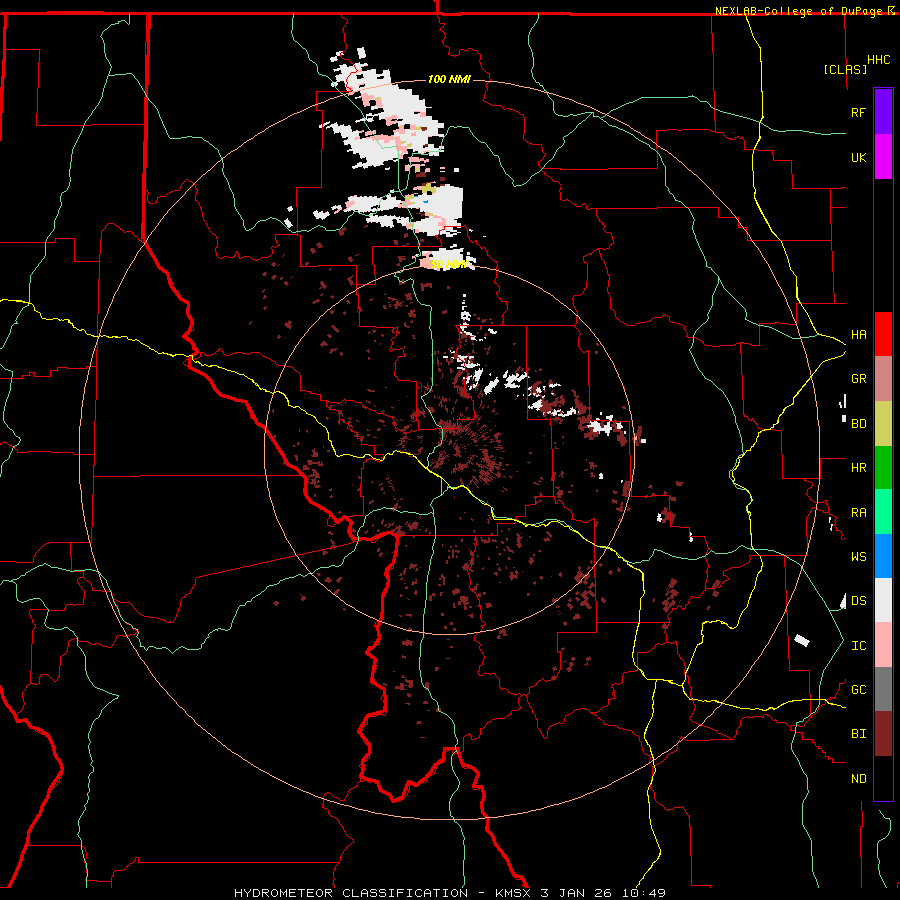This screenshot has height=900, width=900.
Task: Click the magenta UK legend swatch
Action: pyautogui.click(x=883, y=157)
